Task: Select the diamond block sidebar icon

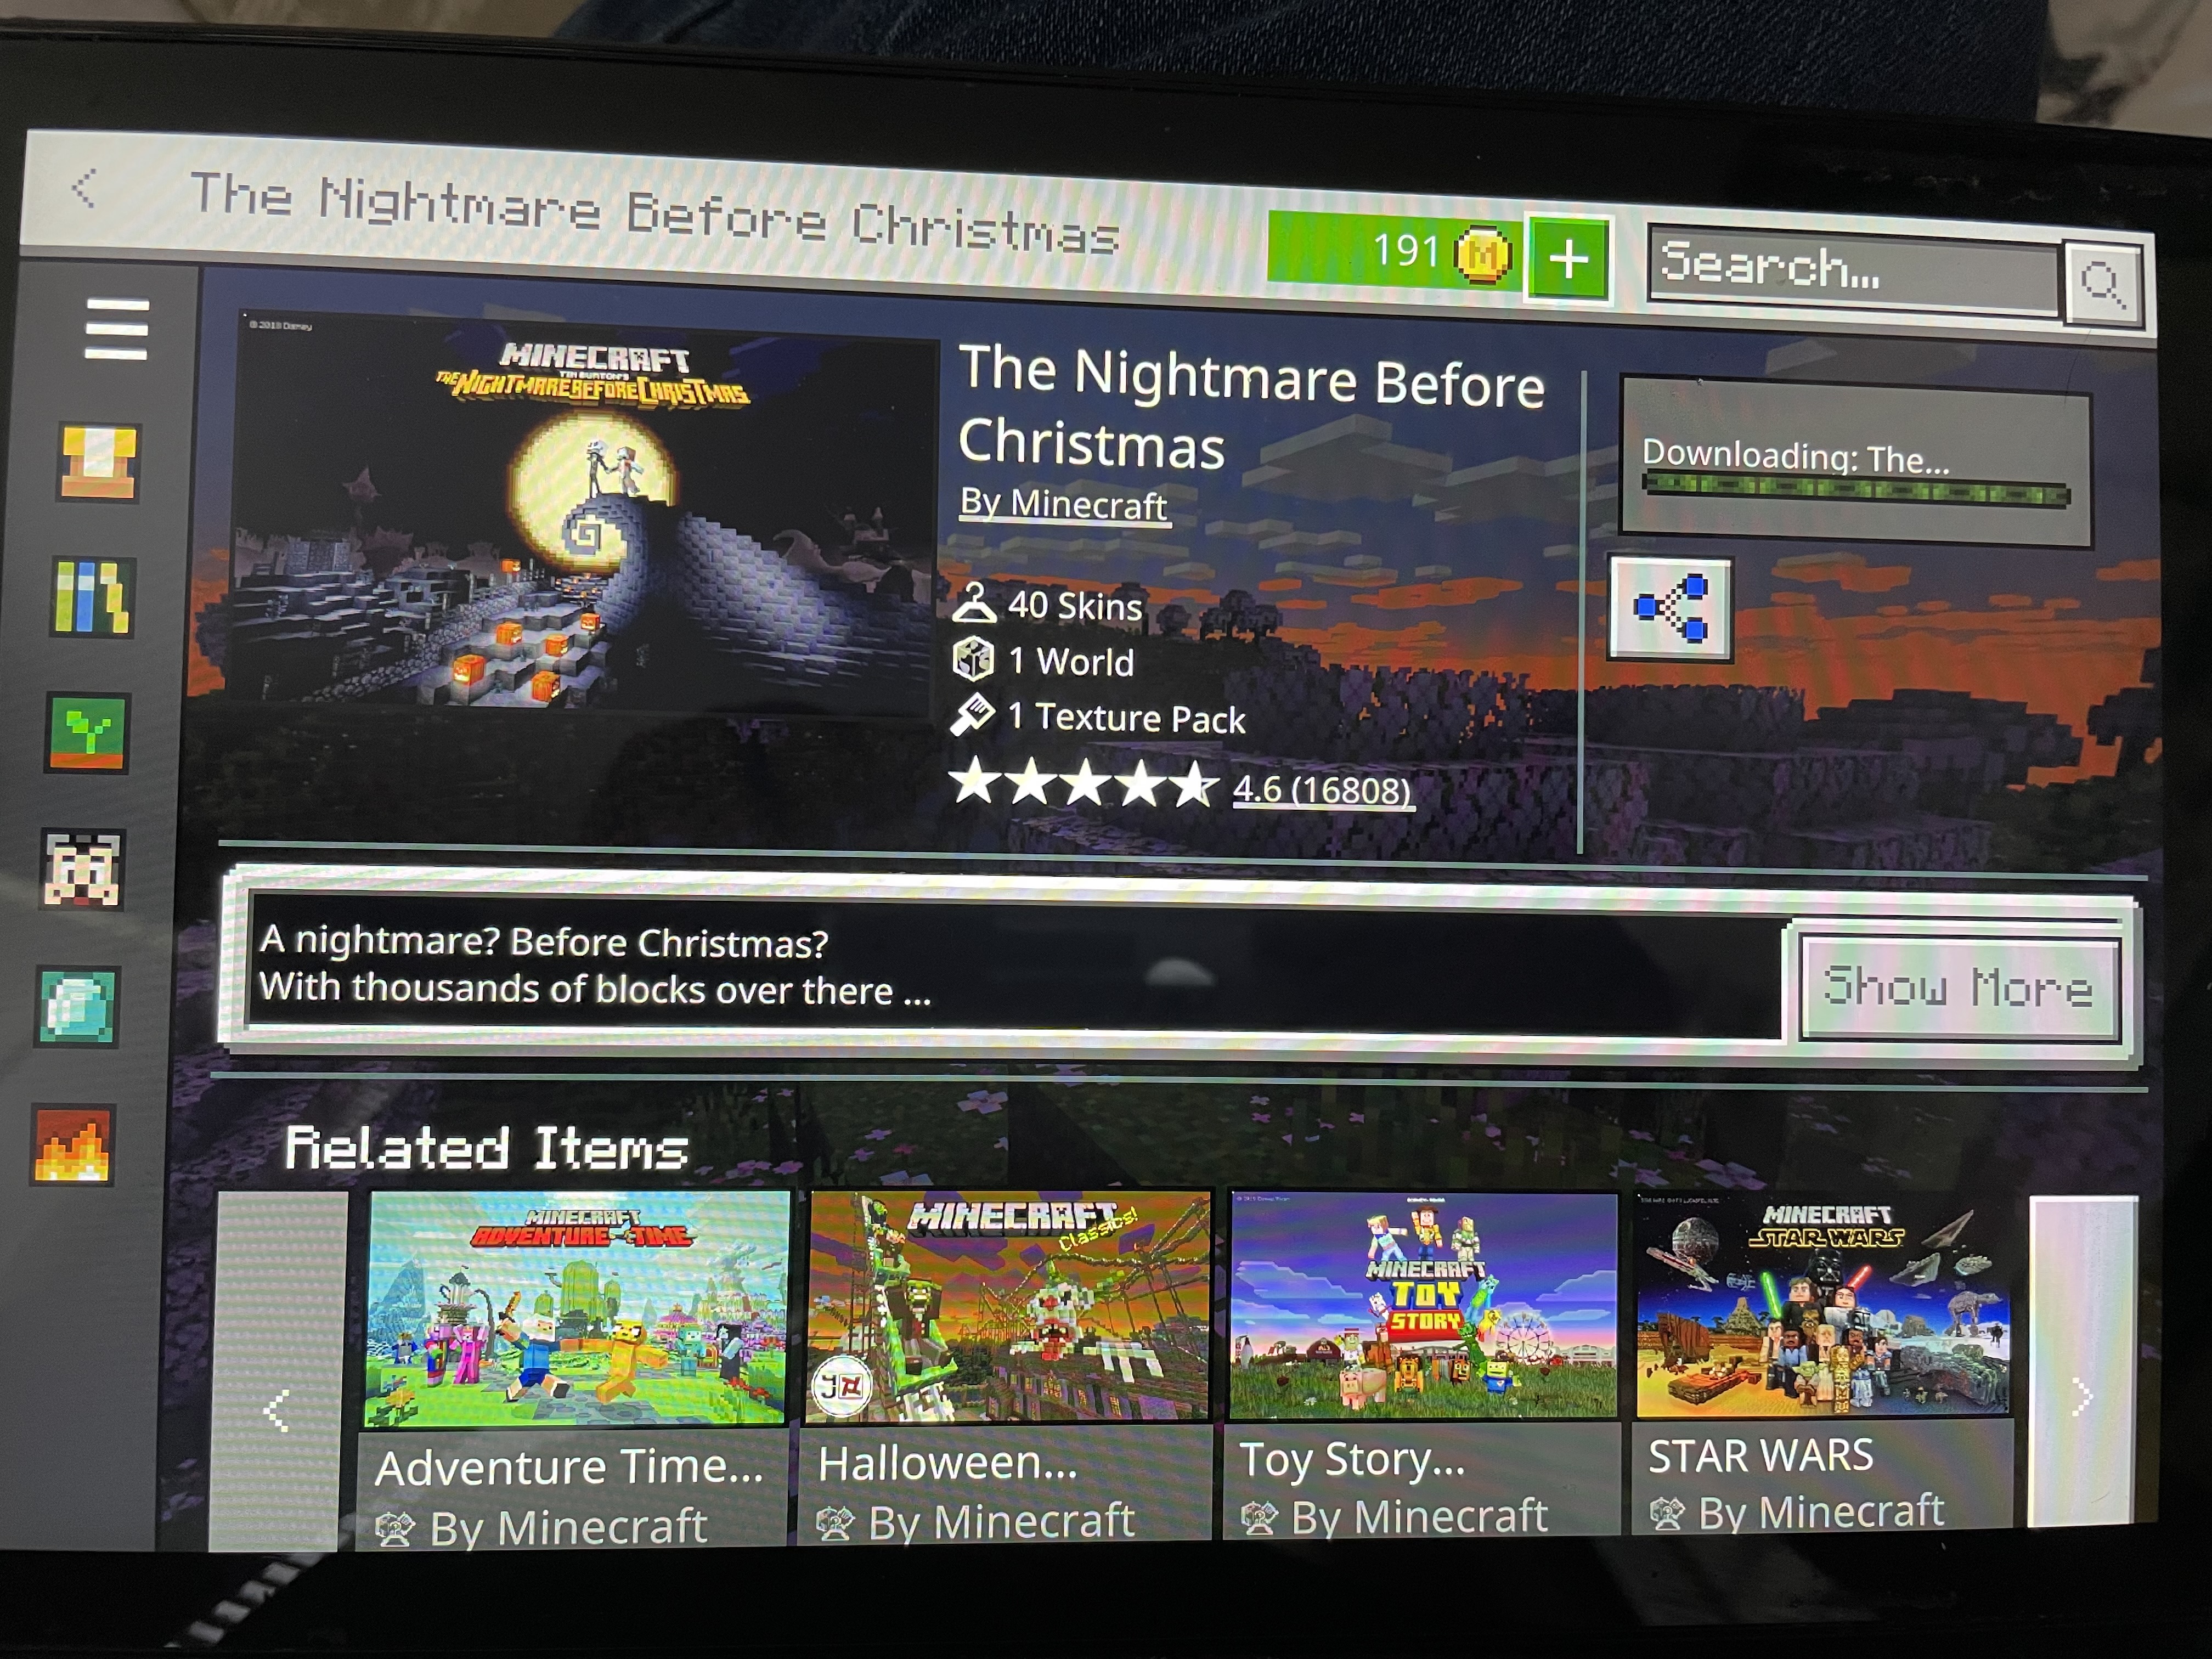Action: tap(78, 1006)
